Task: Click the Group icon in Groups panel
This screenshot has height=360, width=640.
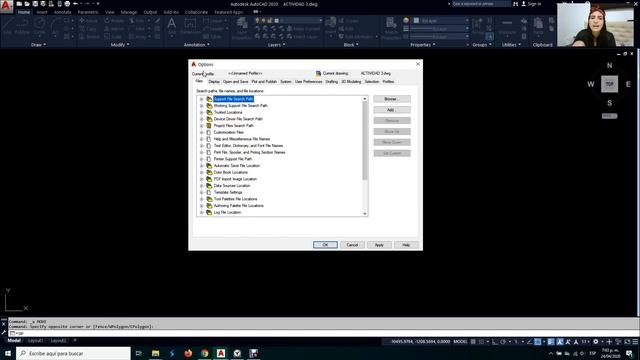Action: [477, 25]
